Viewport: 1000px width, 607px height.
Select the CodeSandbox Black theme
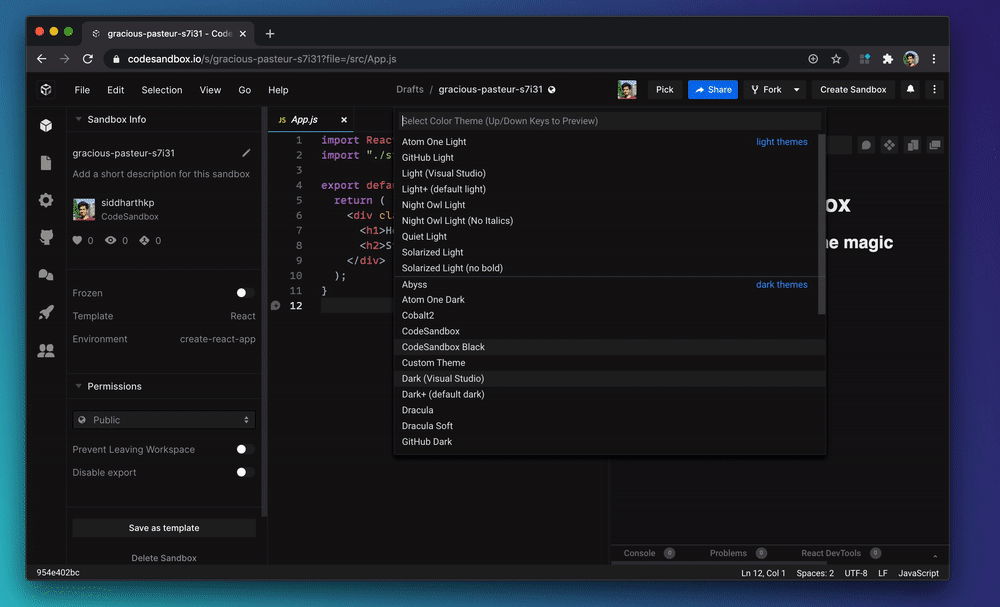tap(610, 347)
